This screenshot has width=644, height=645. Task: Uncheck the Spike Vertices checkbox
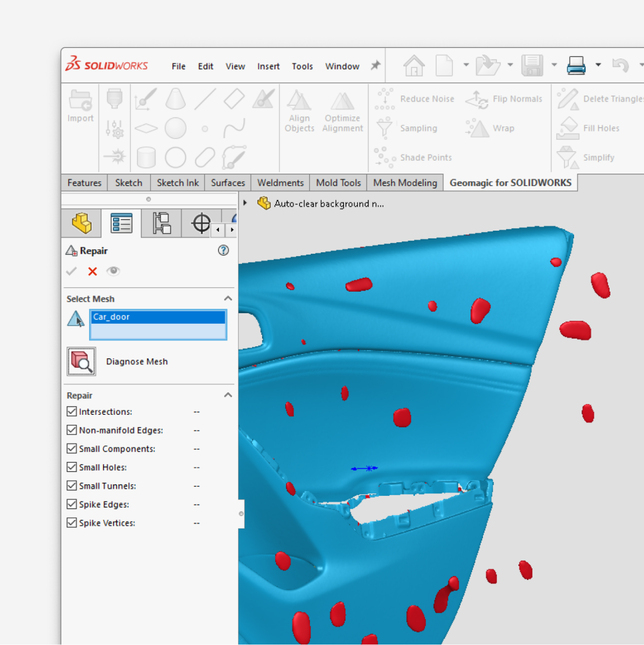click(x=72, y=522)
